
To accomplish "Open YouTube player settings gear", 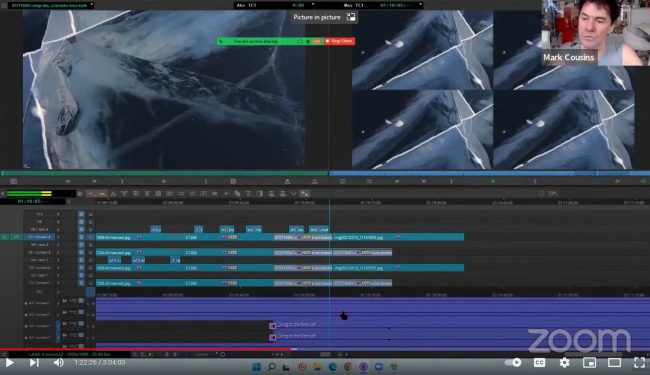I will (564, 363).
